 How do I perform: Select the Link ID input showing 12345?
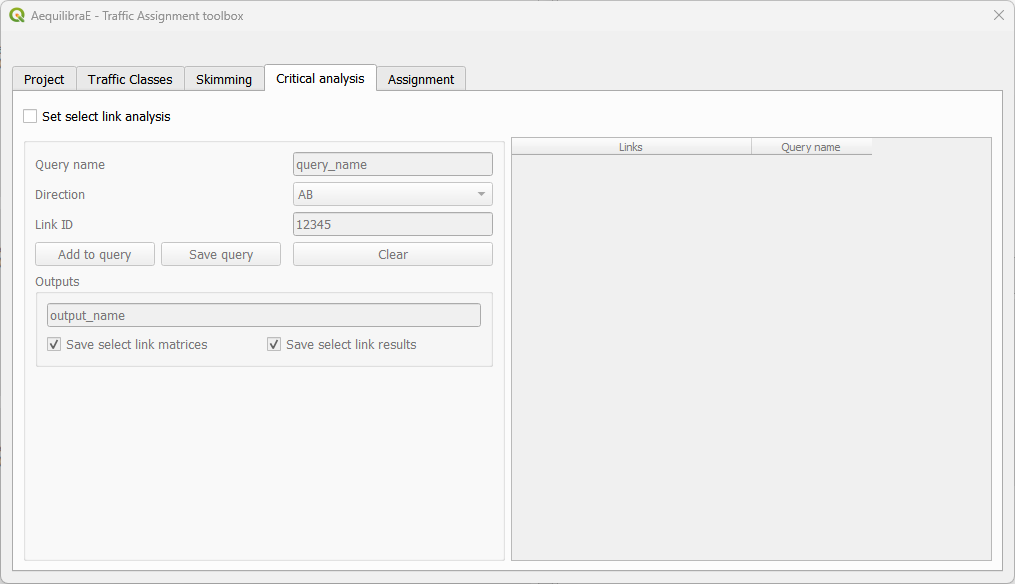[x=392, y=224]
